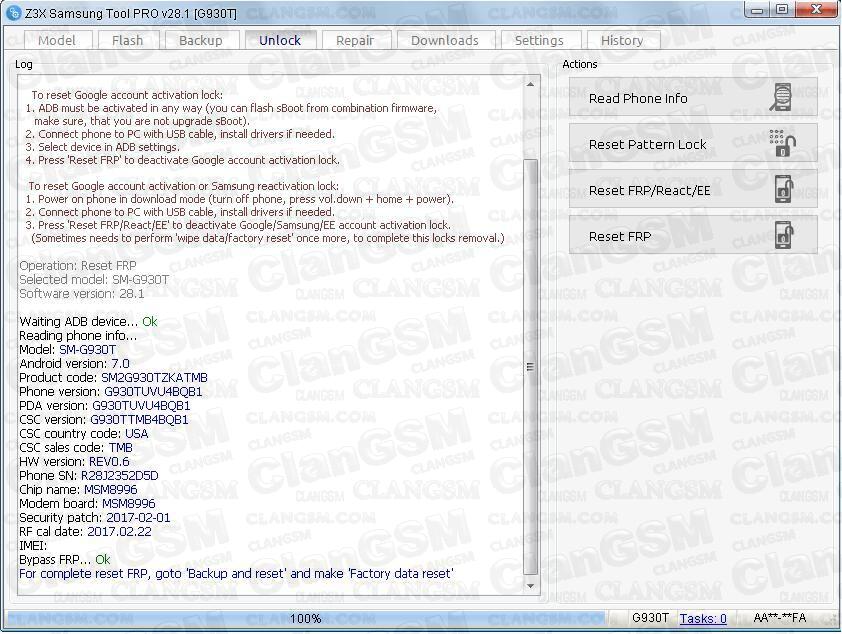Image resolution: width=842 pixels, height=634 pixels.
Task: Close the Z3X Samsung Tool window
Action: click(816, 10)
